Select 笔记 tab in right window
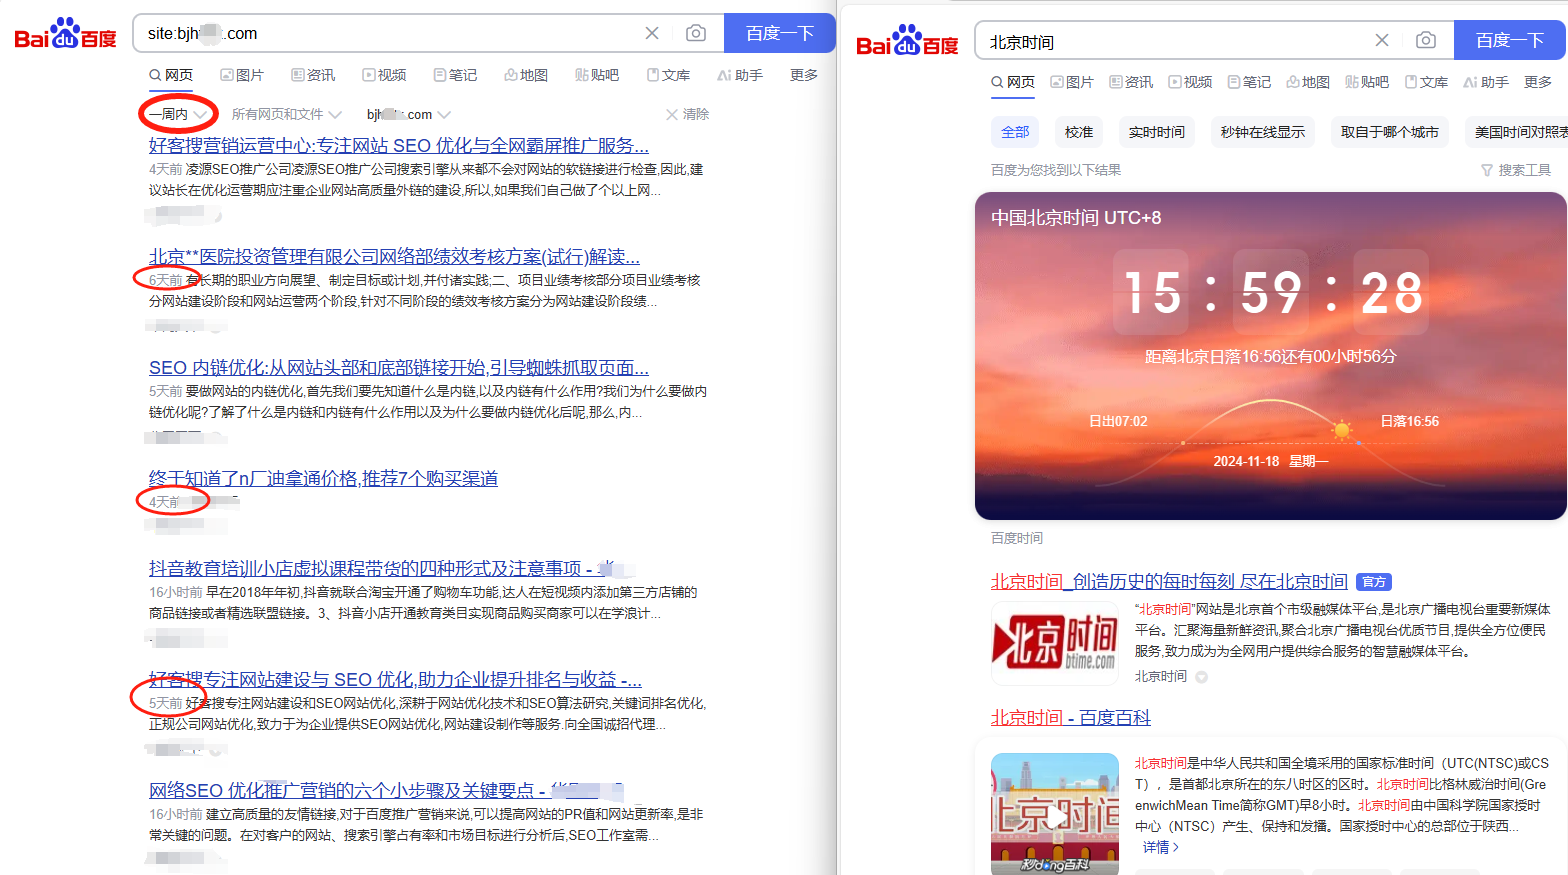 1249,82
